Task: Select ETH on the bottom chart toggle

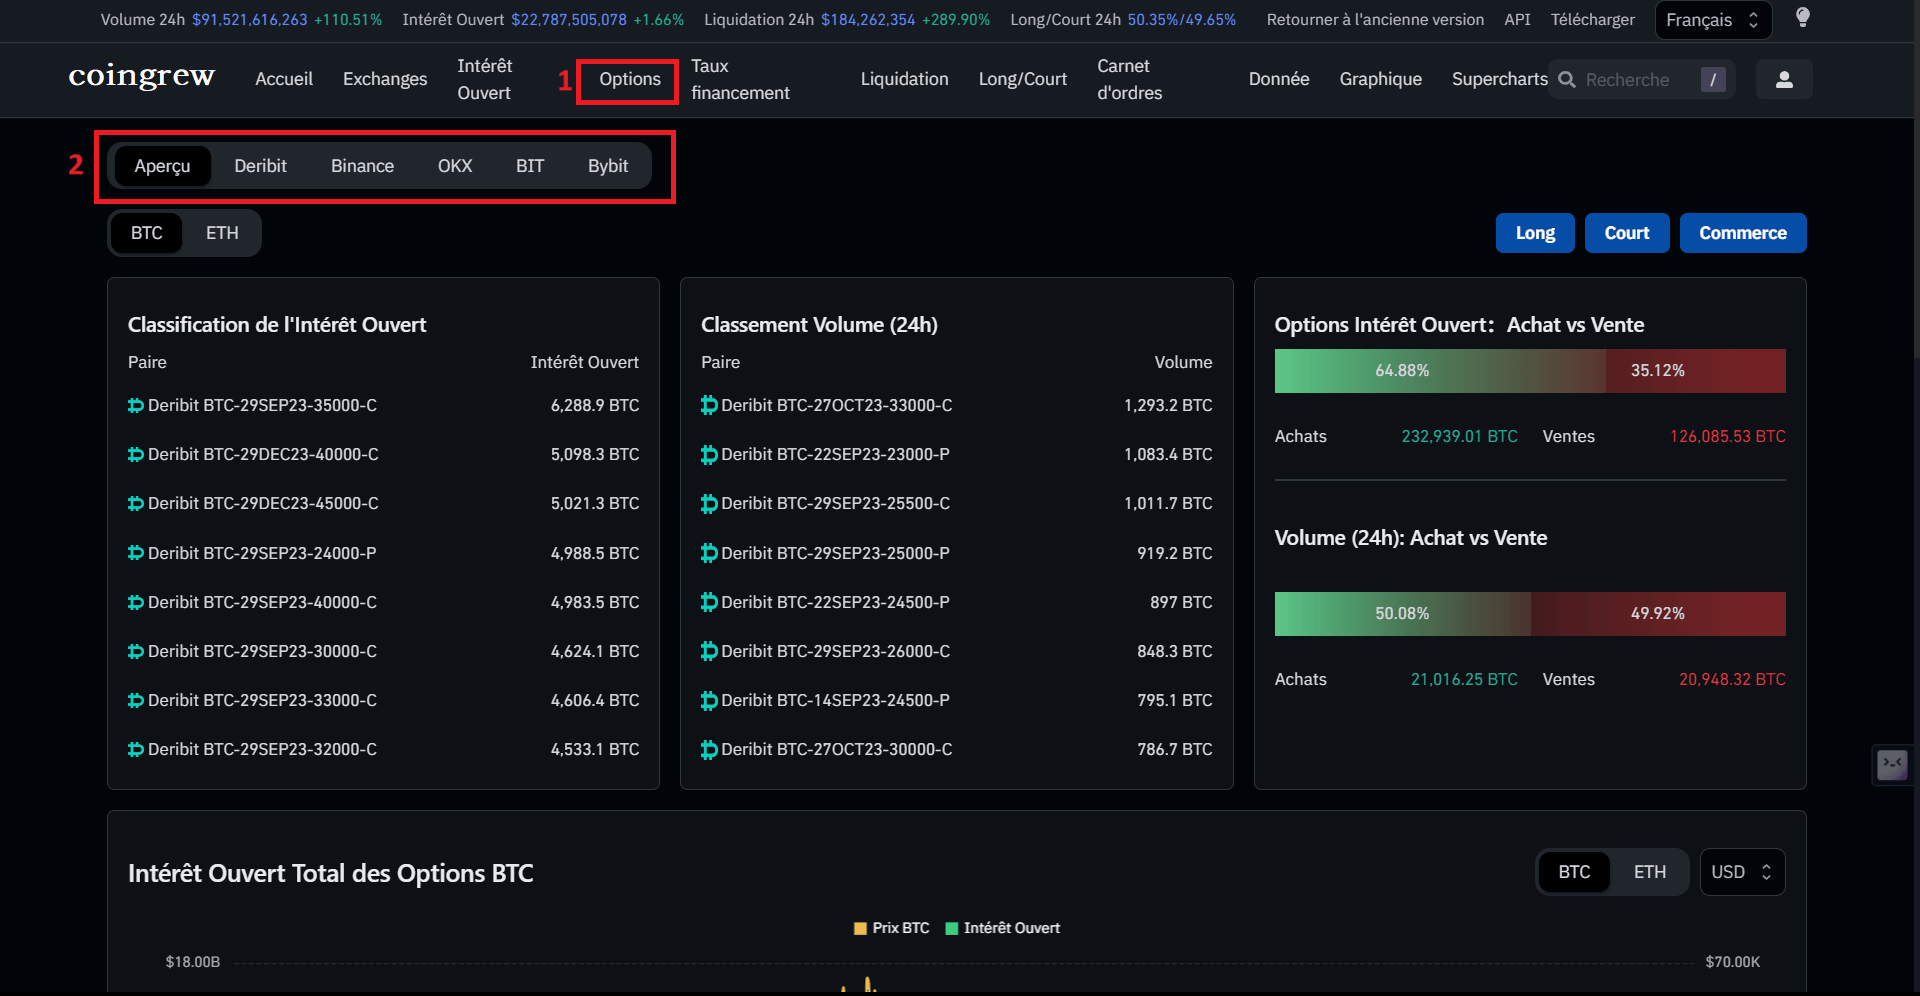Action: tap(1649, 871)
